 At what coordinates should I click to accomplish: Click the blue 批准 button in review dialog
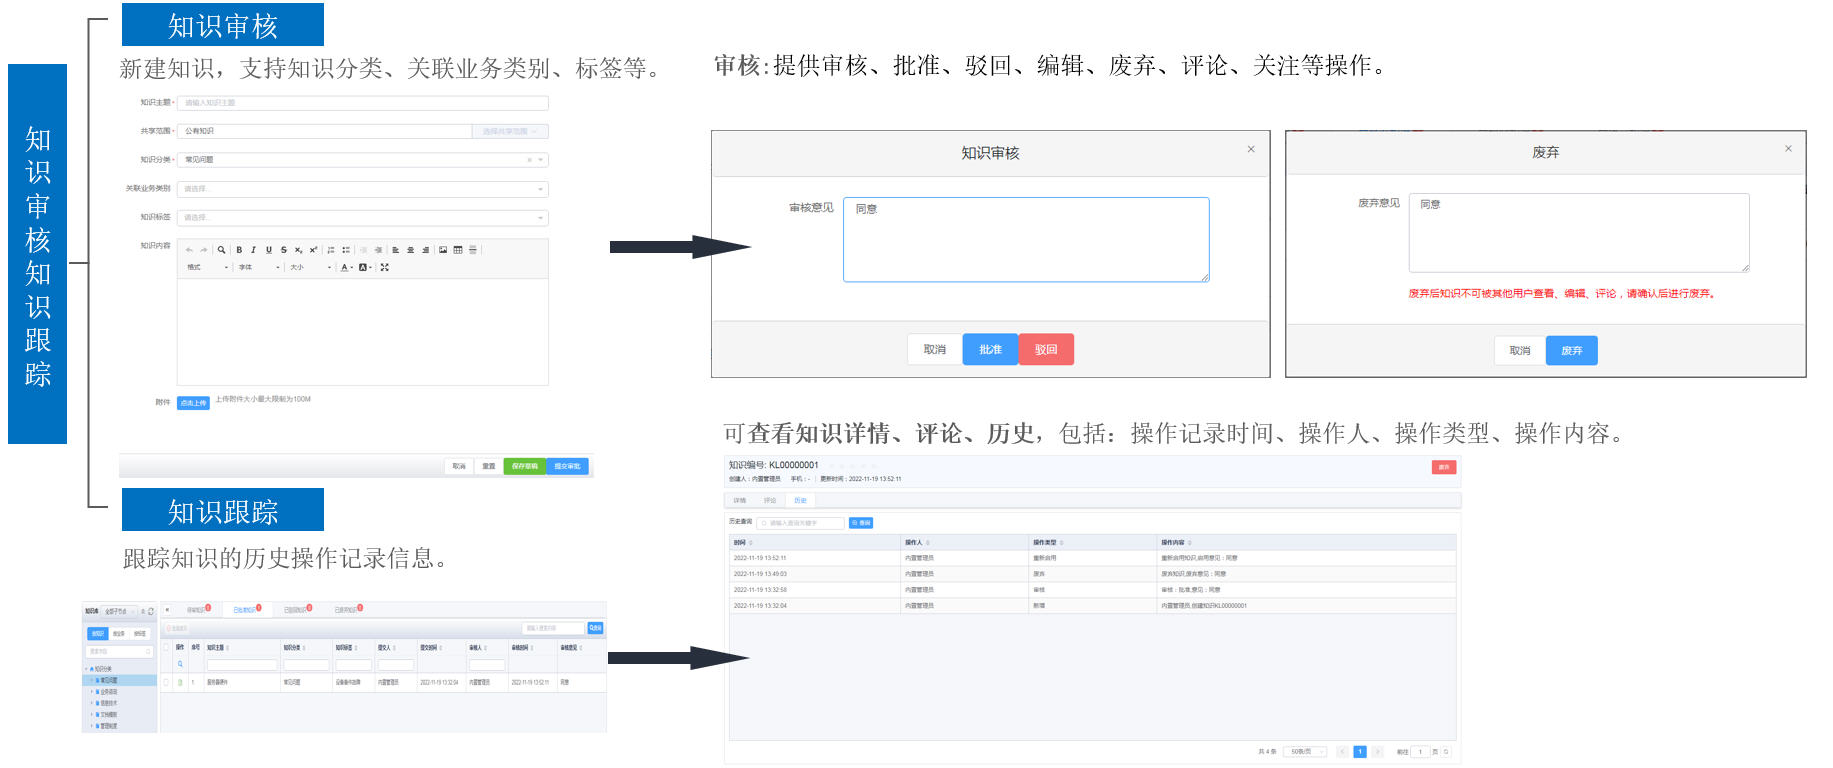pos(990,349)
